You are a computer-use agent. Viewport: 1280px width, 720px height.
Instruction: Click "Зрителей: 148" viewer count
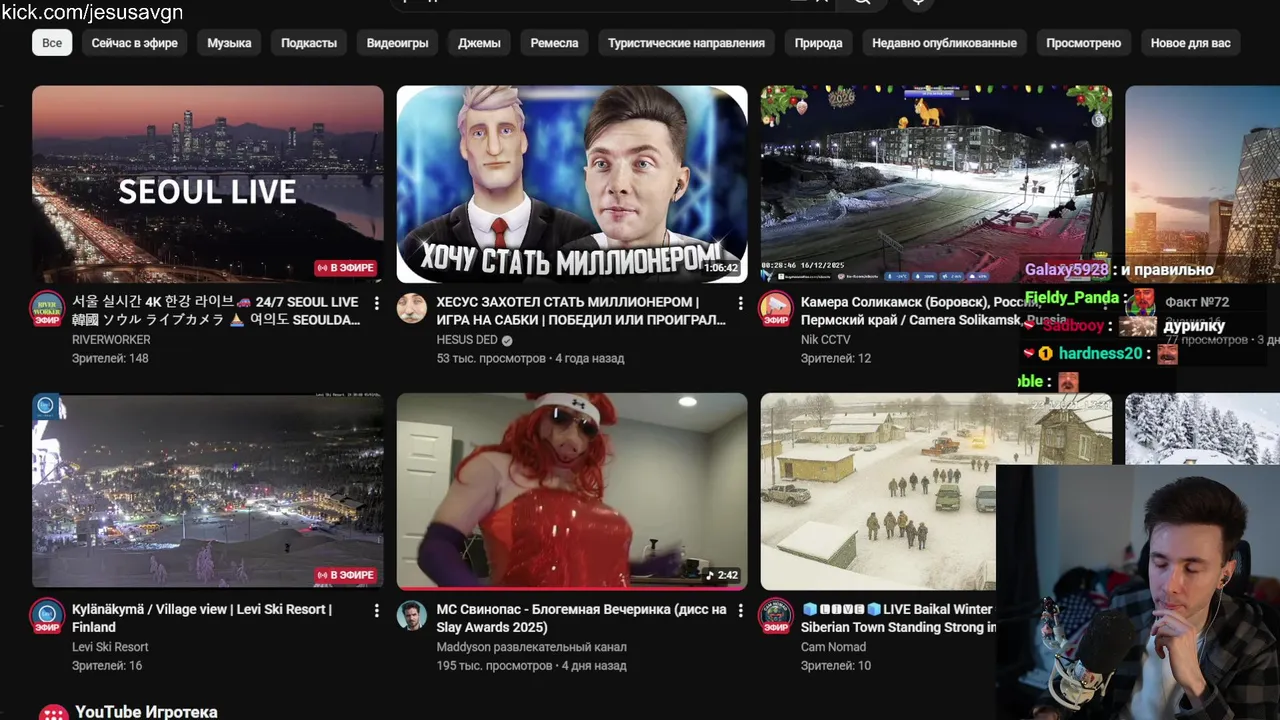(110, 358)
